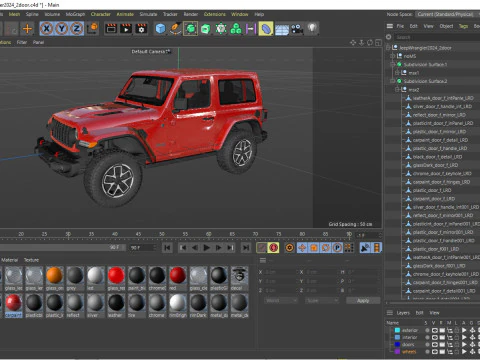The width and height of the screenshot is (480, 360).
Task: Select the Spline Pen tool
Action: (175, 29)
